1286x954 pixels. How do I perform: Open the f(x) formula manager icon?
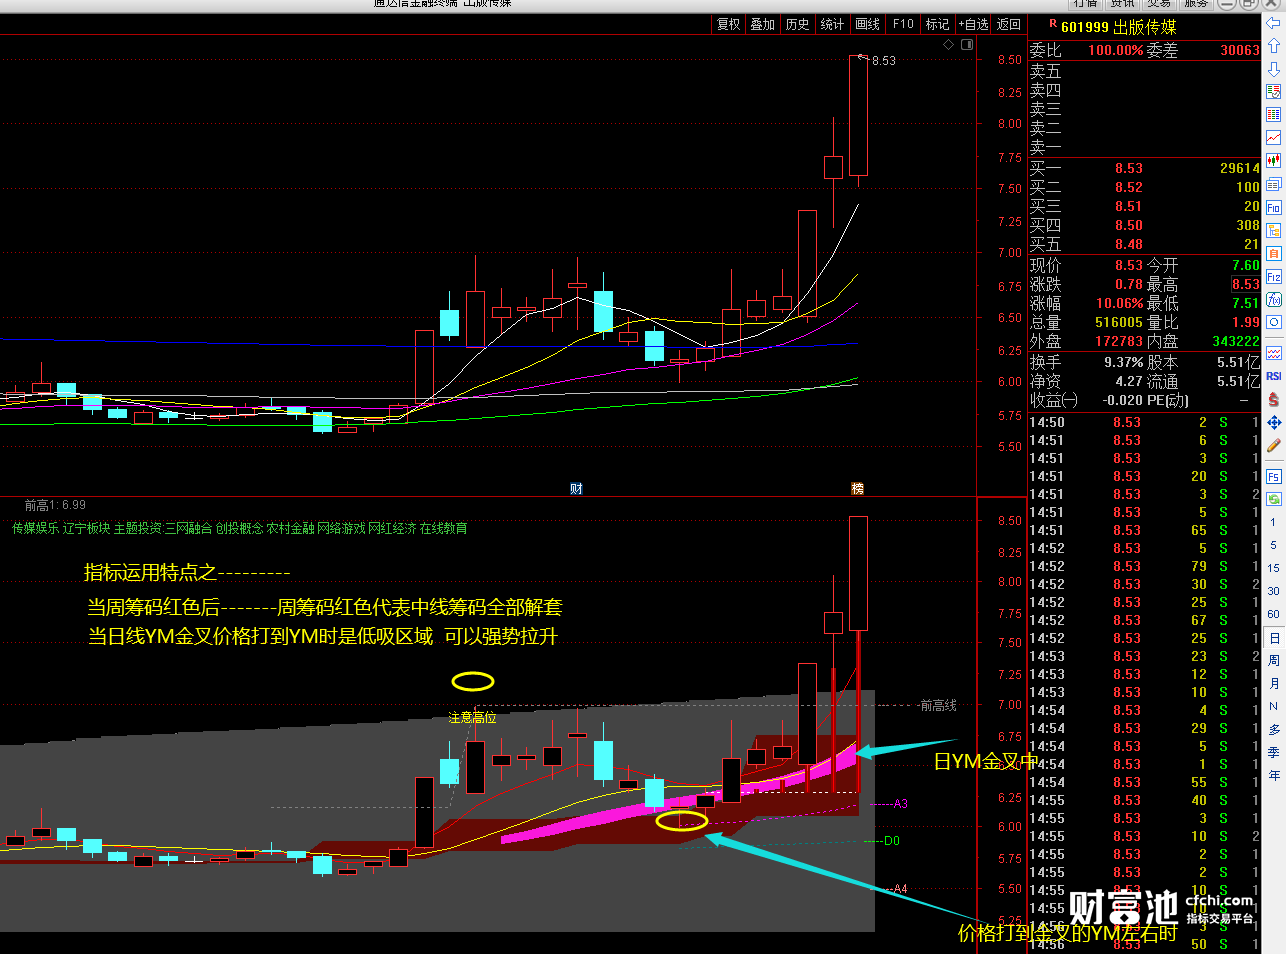pos(1274,299)
